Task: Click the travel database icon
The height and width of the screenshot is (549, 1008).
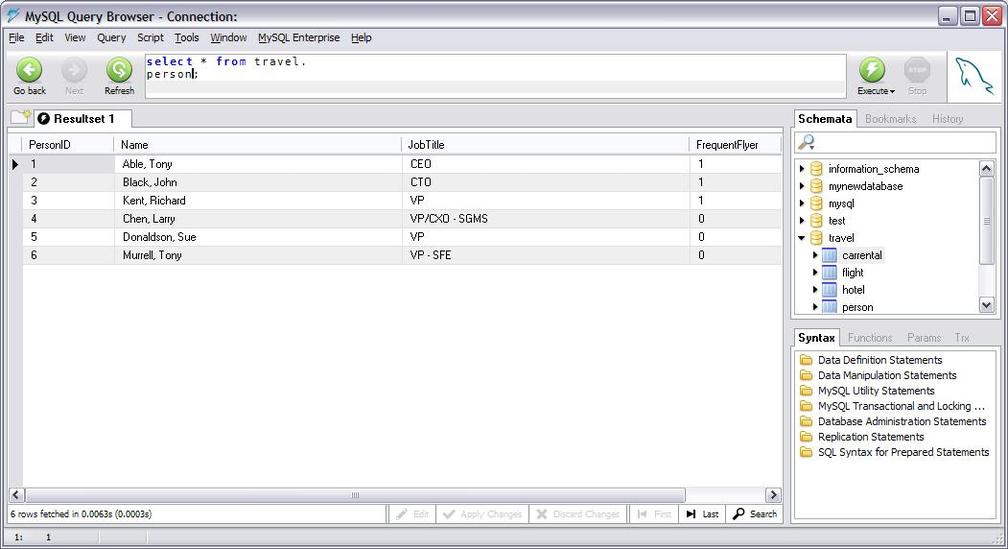Action: pos(816,238)
